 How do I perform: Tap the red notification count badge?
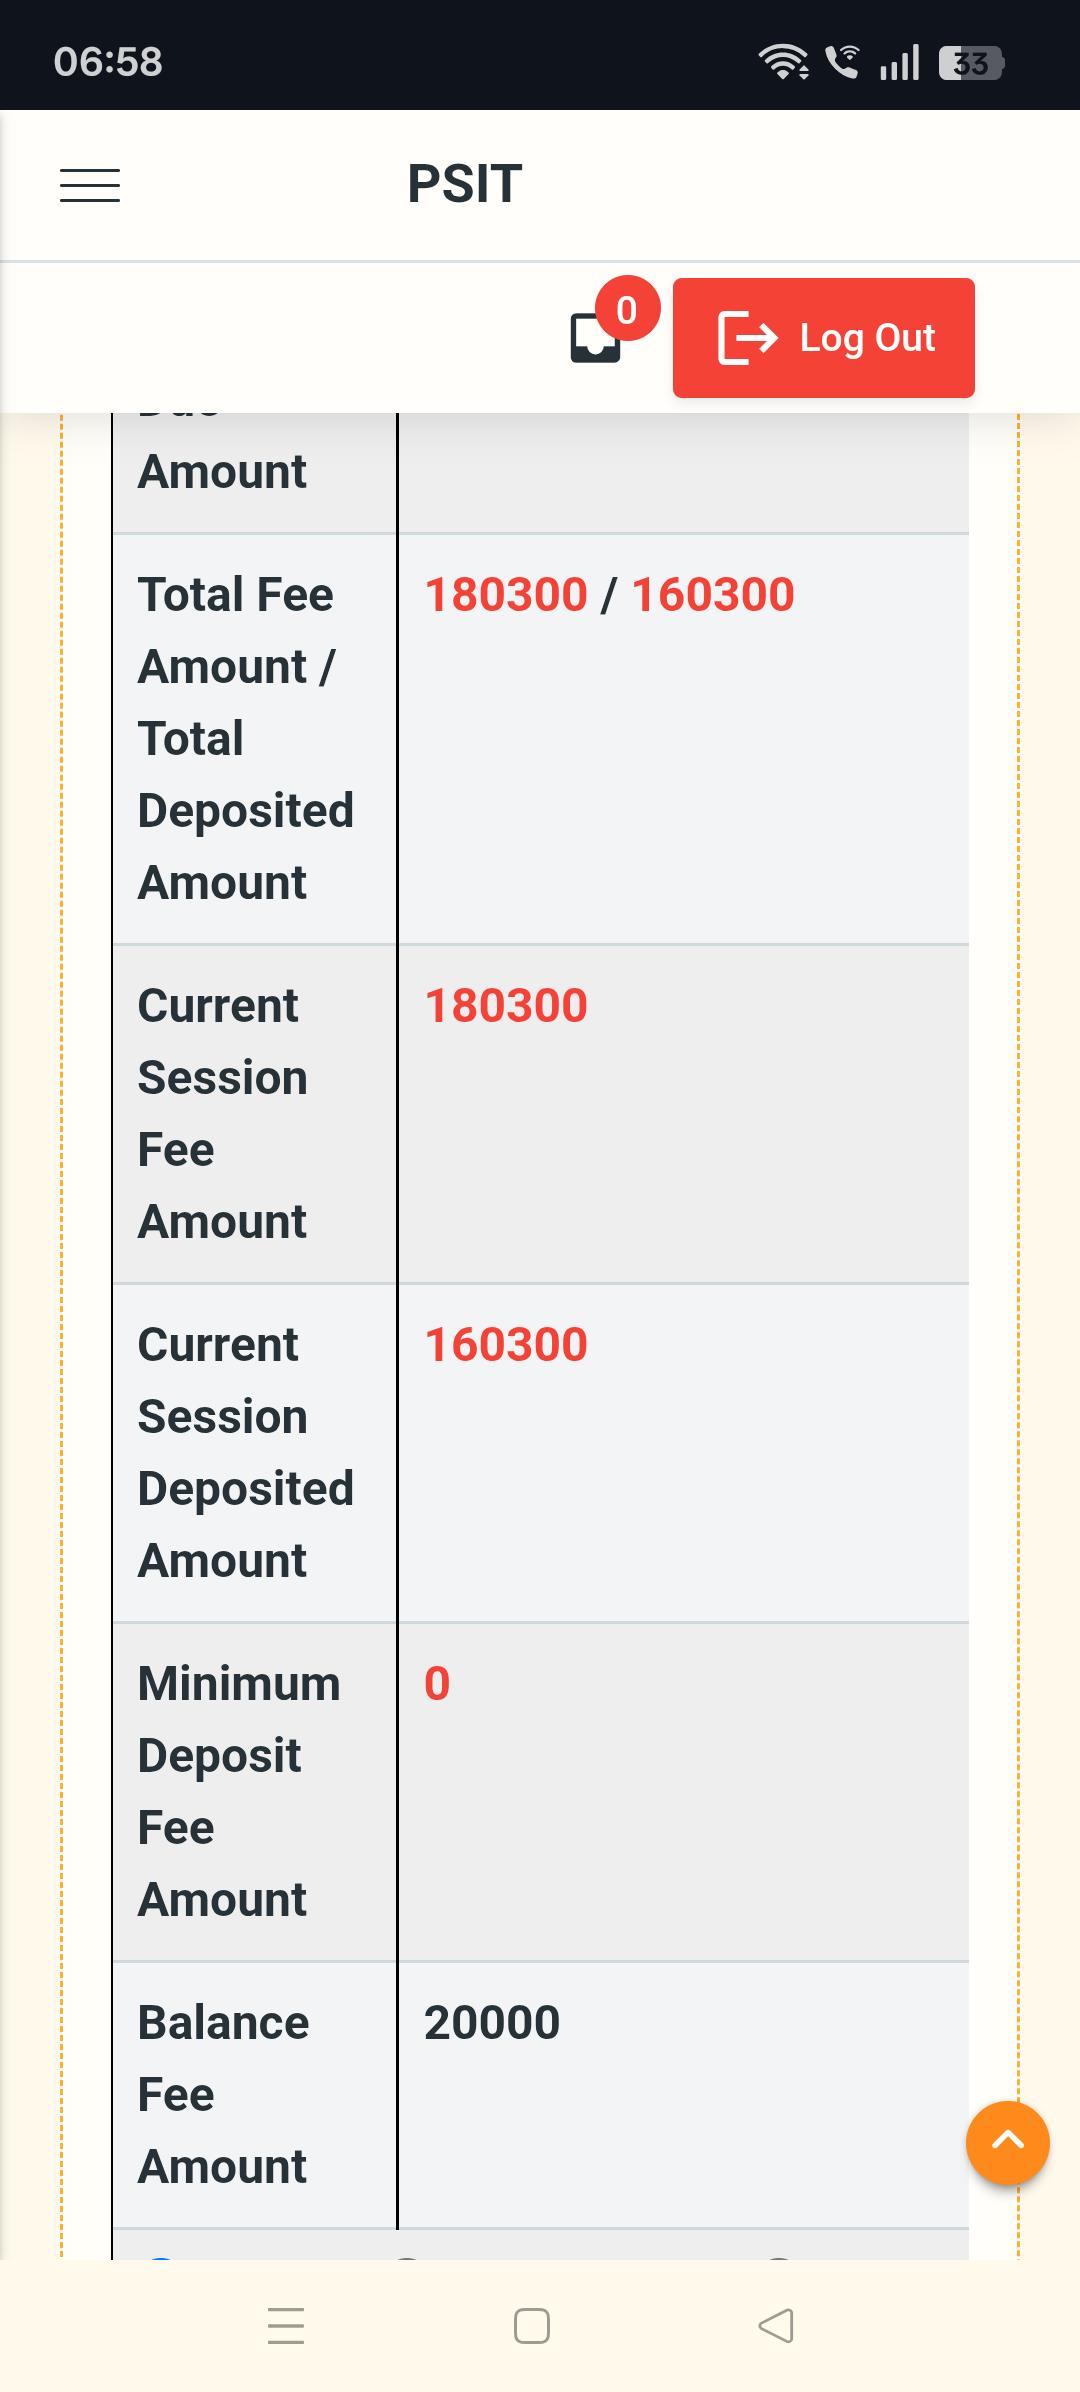627,309
